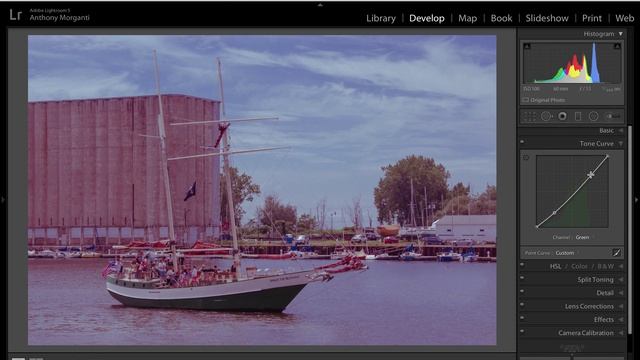
Task: Click the Lightroom Lr logo
Action: click(x=16, y=16)
